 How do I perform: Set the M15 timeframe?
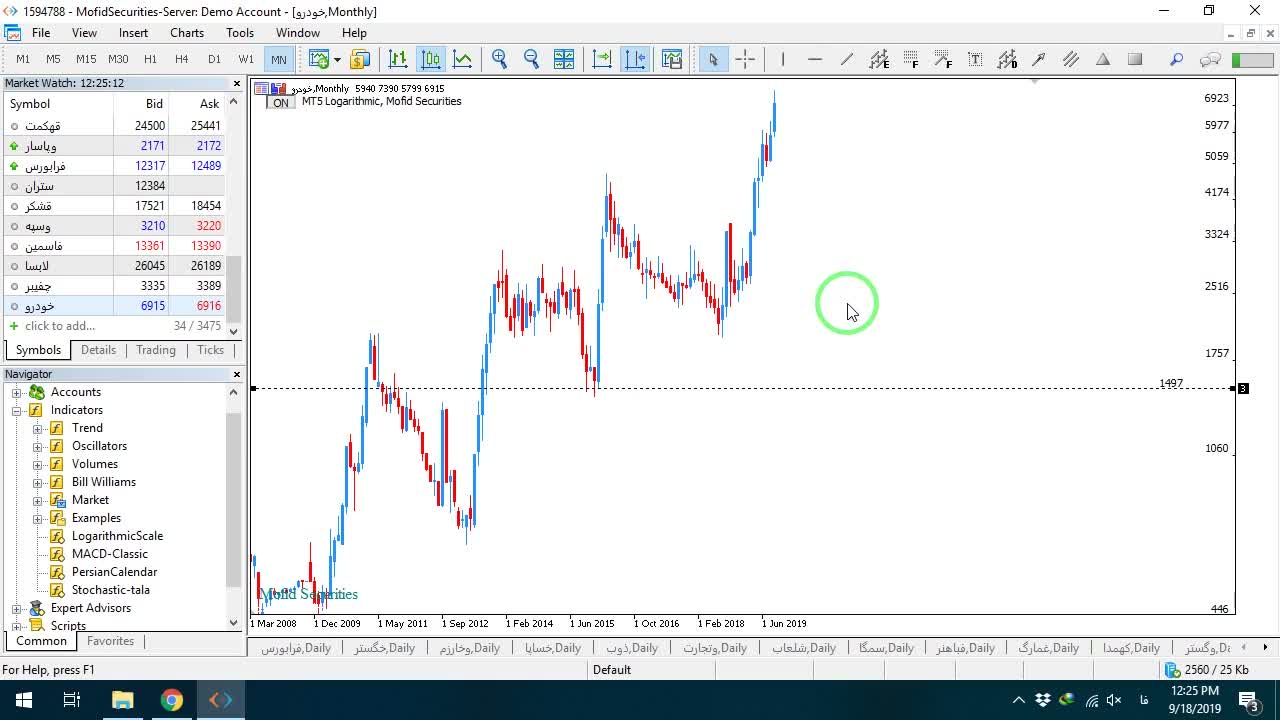point(86,59)
